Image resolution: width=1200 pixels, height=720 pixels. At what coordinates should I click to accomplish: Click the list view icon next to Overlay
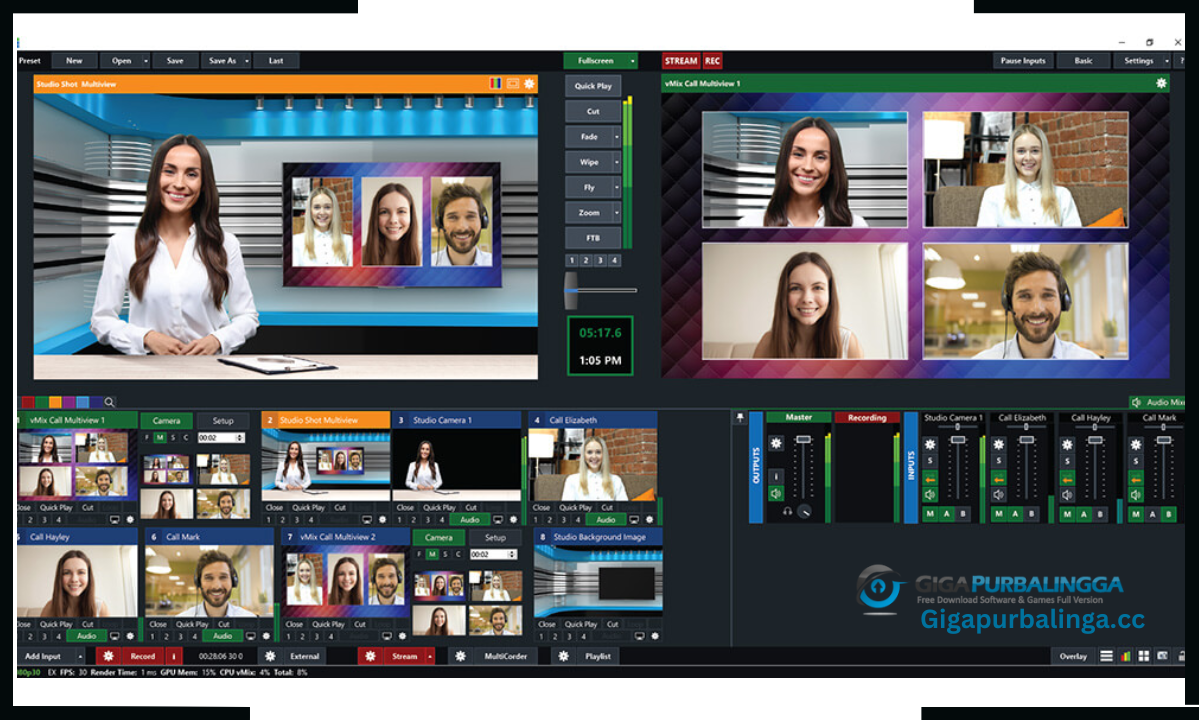point(1106,656)
